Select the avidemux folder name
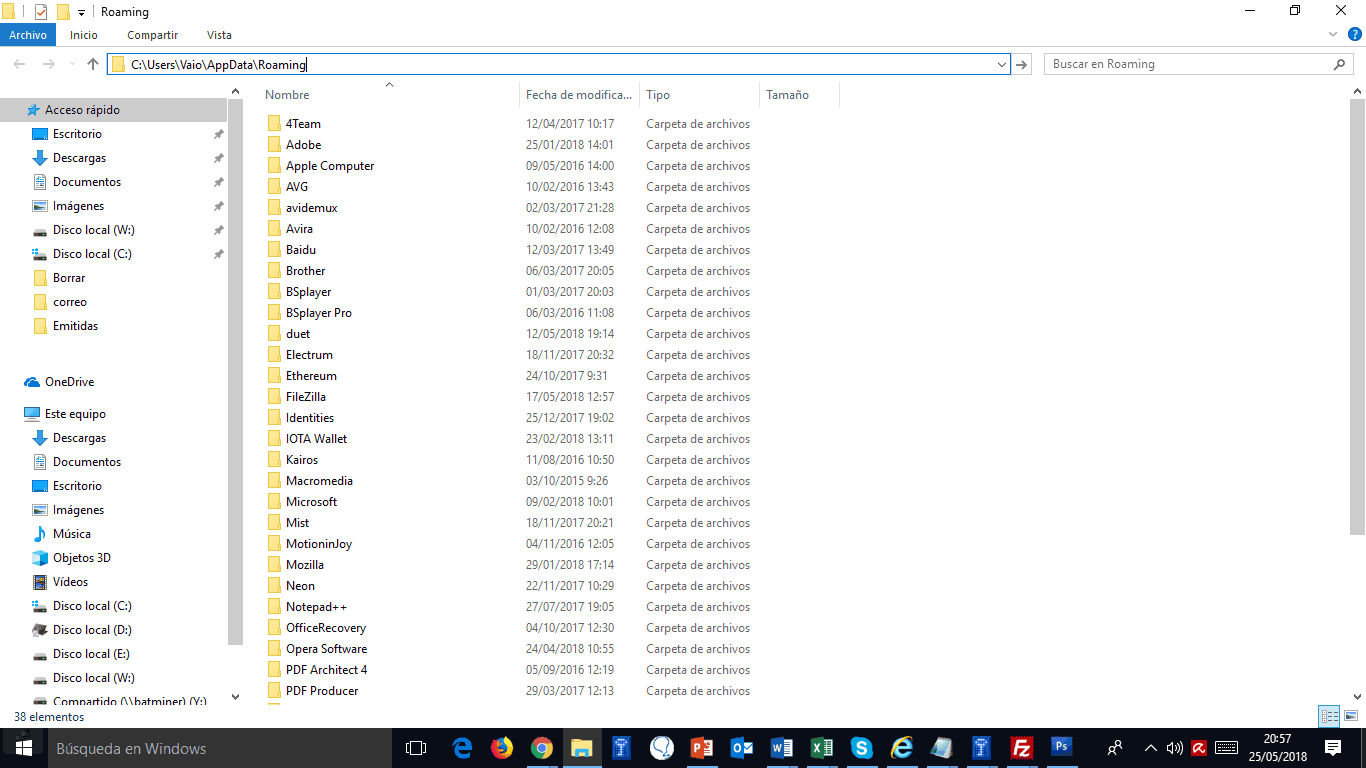 coord(312,208)
